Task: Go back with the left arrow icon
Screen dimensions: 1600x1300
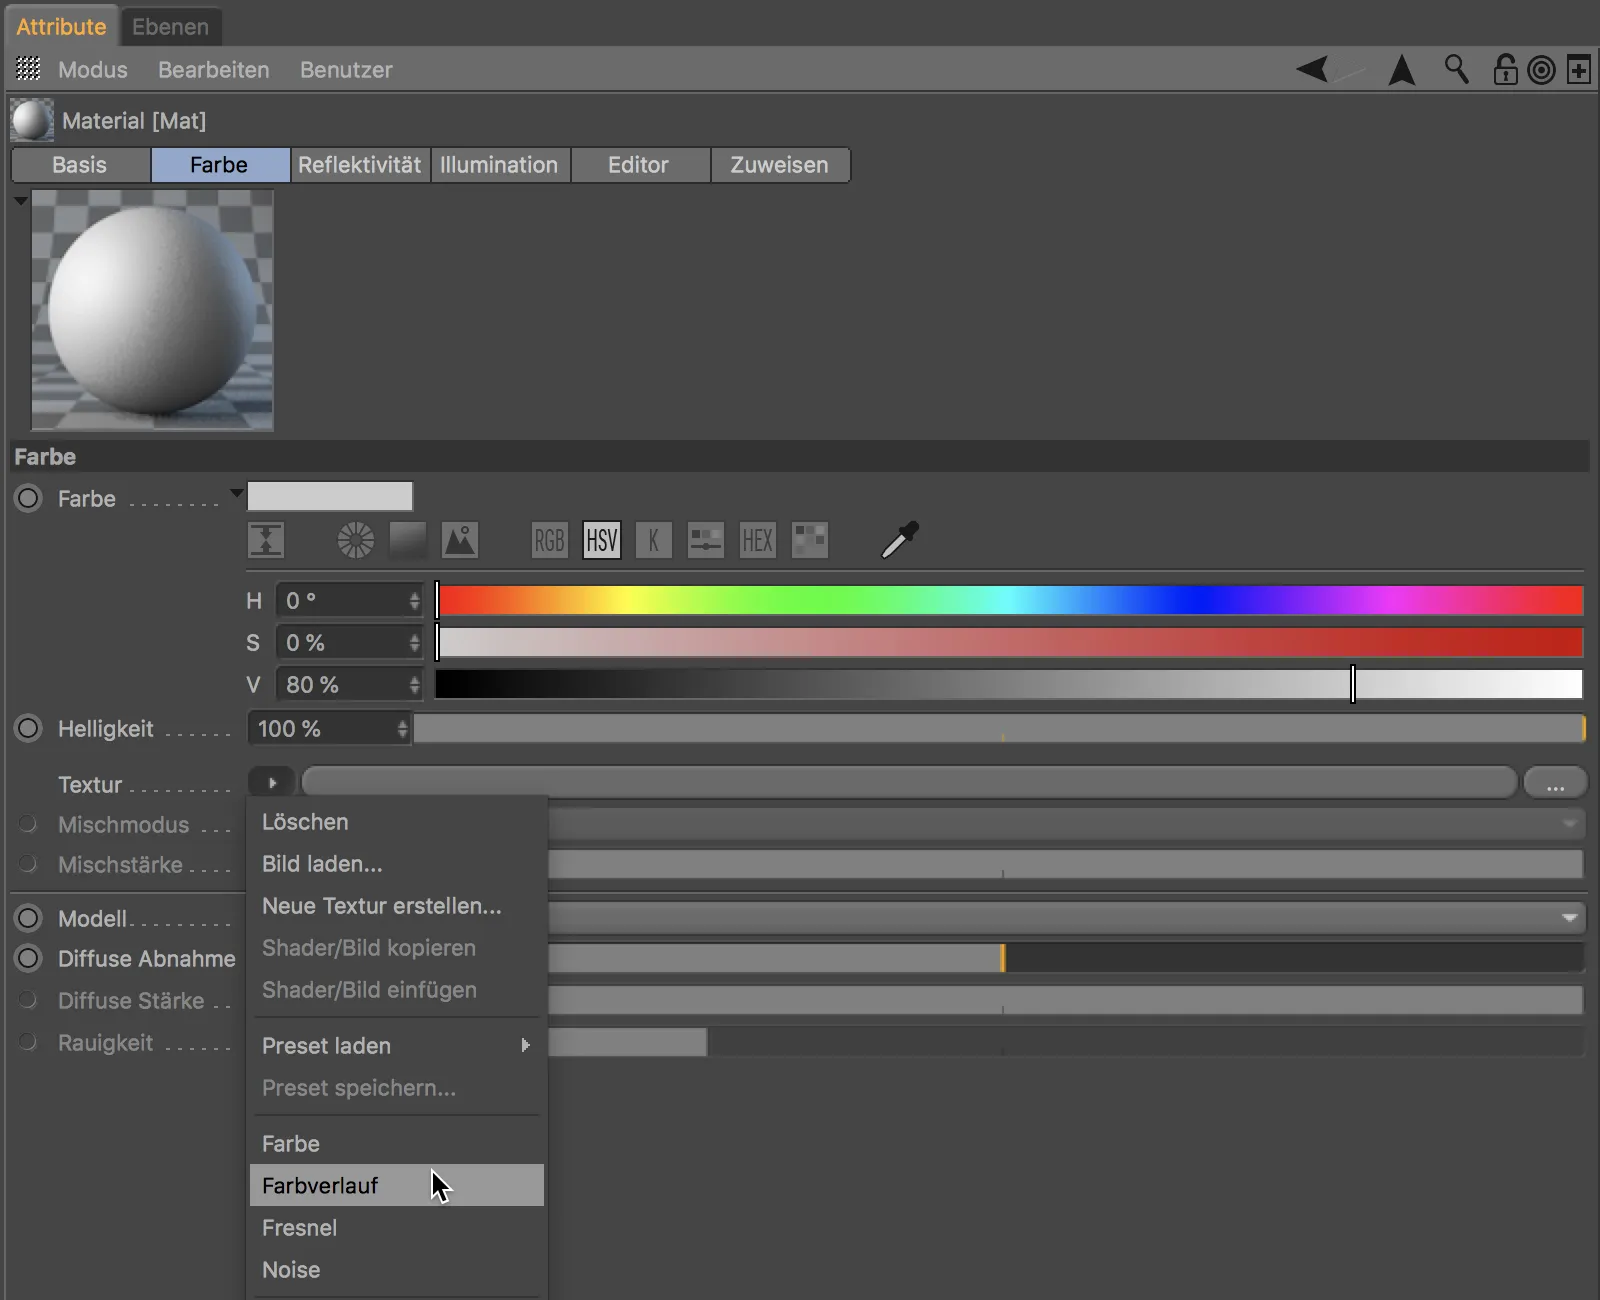Action: pyautogui.click(x=1313, y=69)
